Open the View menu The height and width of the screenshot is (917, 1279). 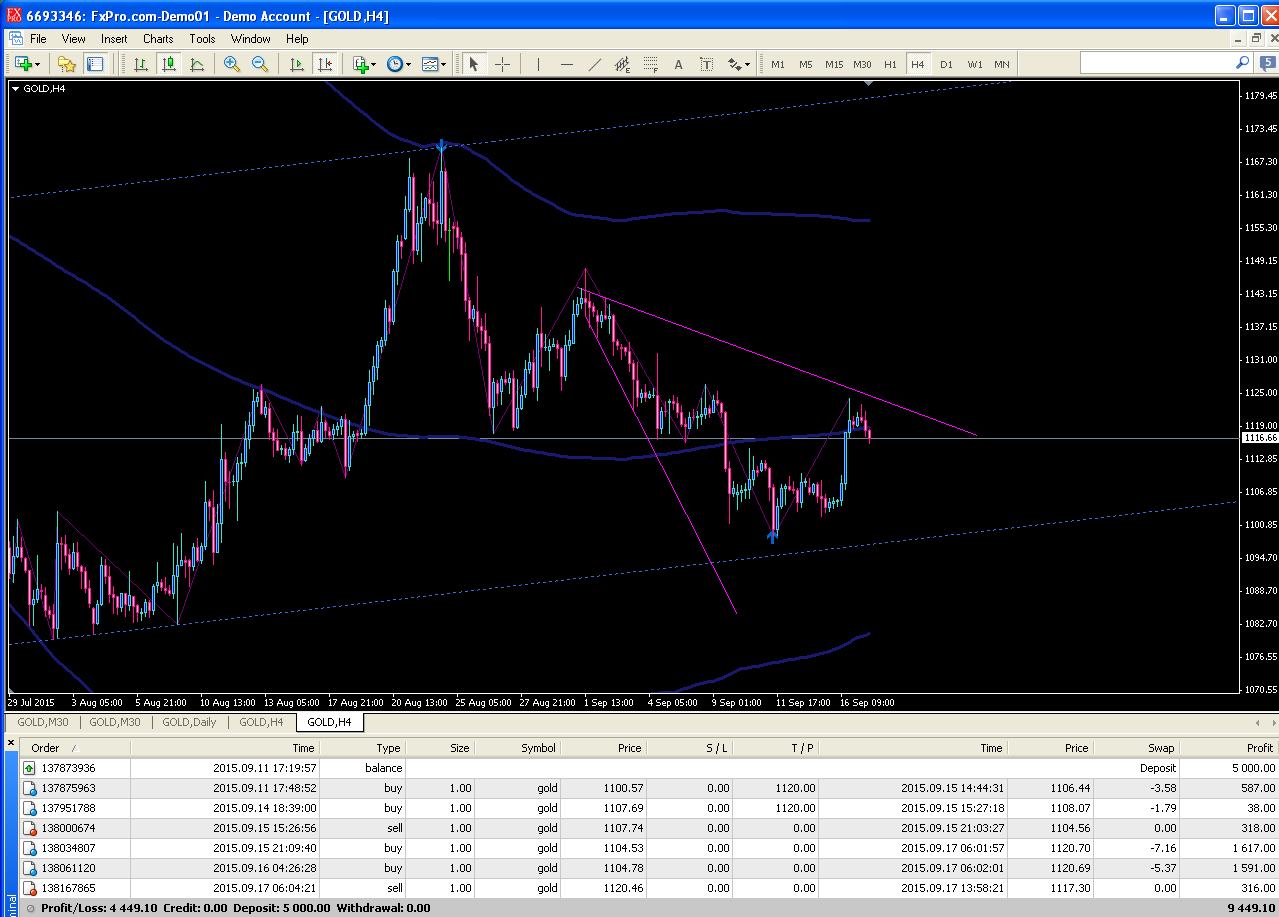[x=74, y=39]
